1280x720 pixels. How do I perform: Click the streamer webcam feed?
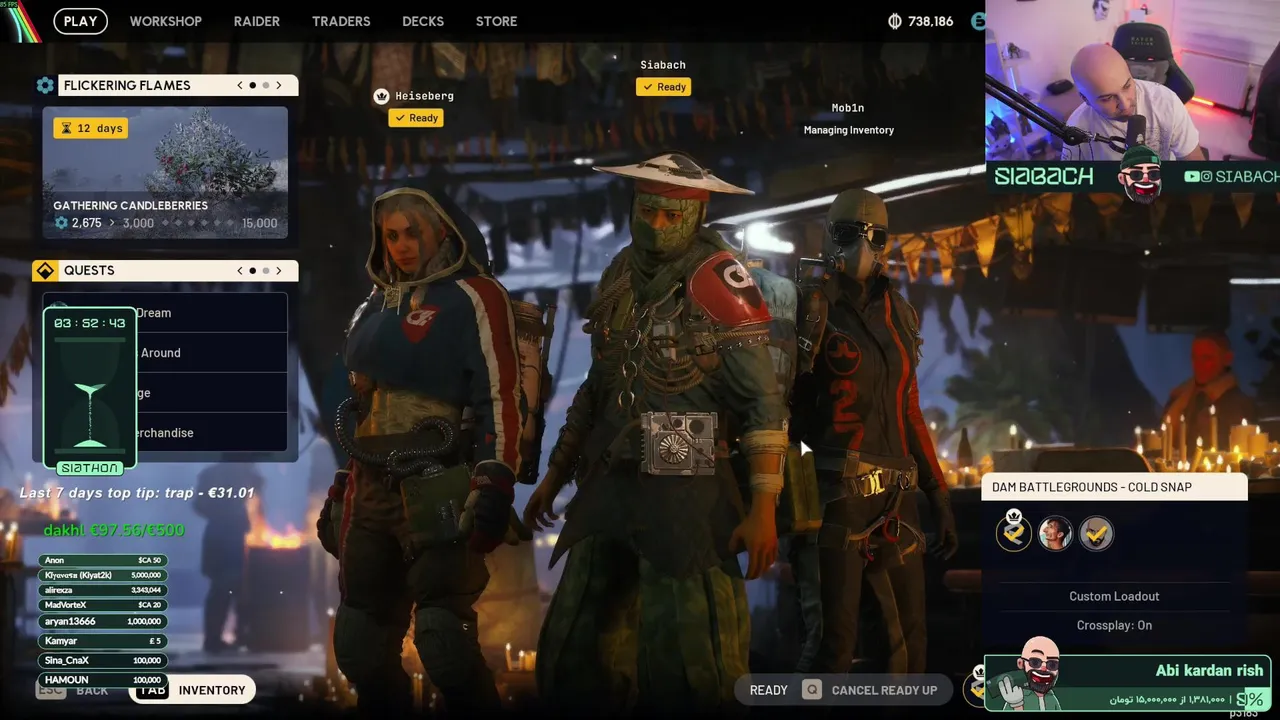[x=1132, y=80]
